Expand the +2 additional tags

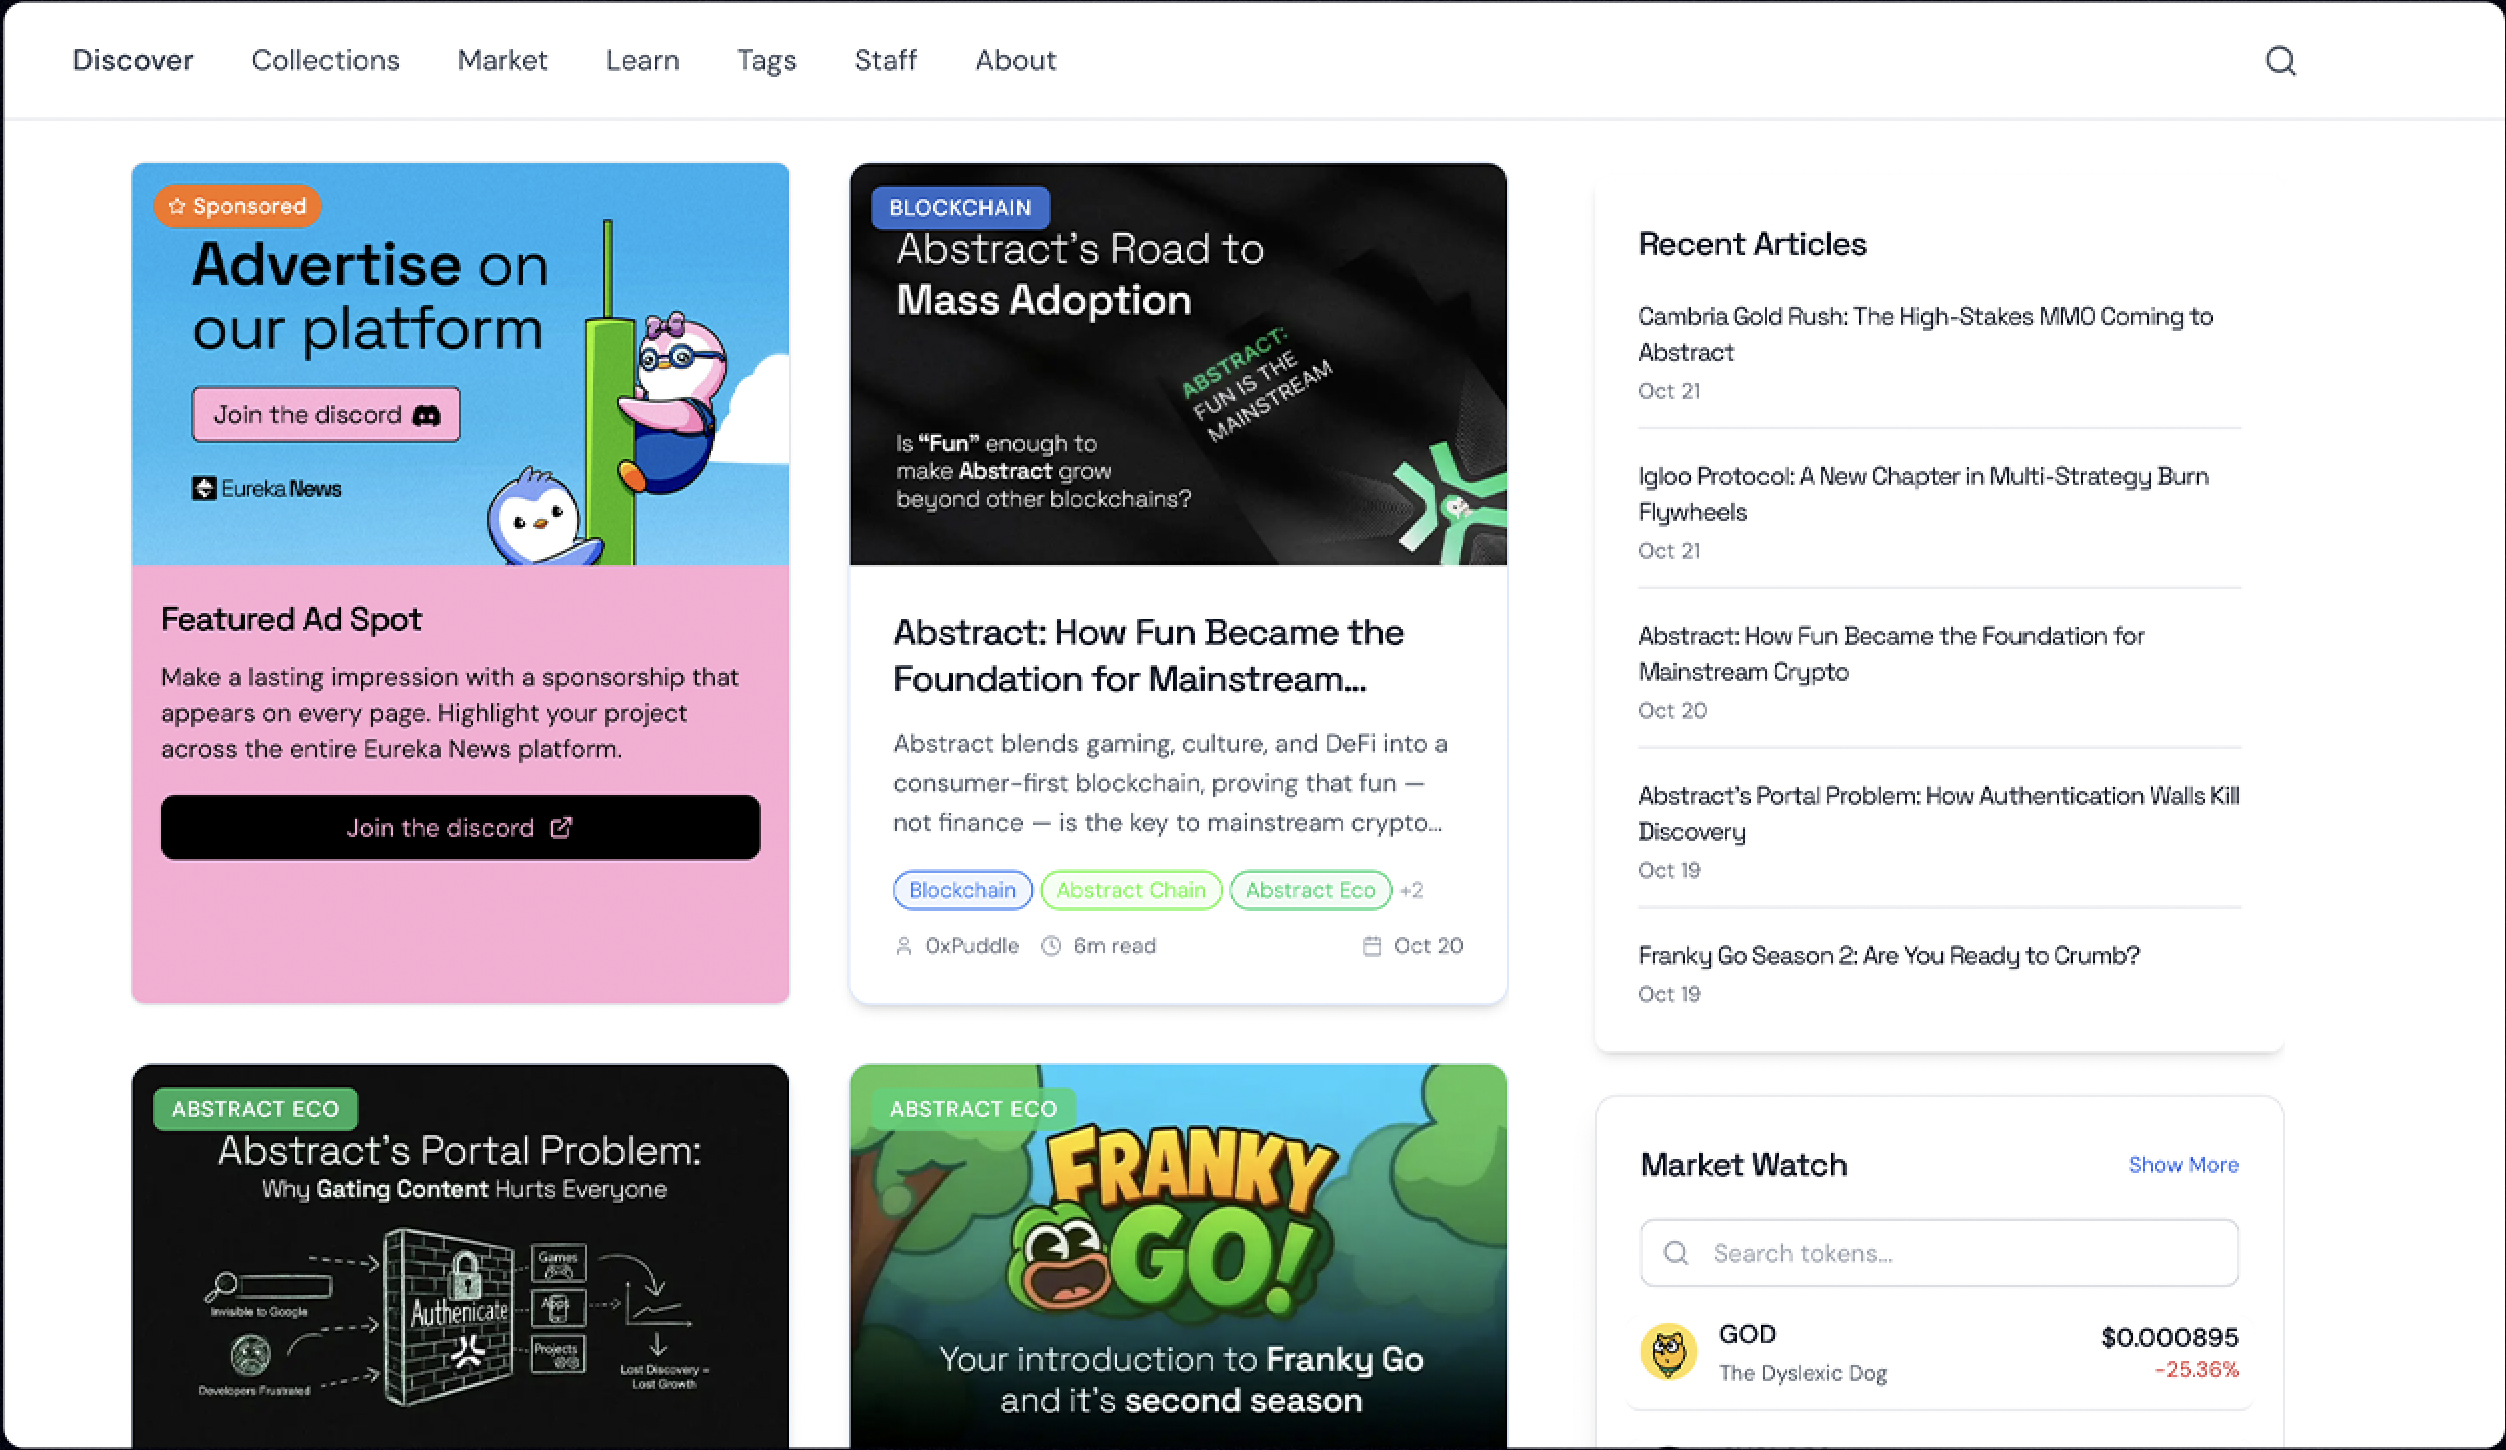pyautogui.click(x=1412, y=890)
